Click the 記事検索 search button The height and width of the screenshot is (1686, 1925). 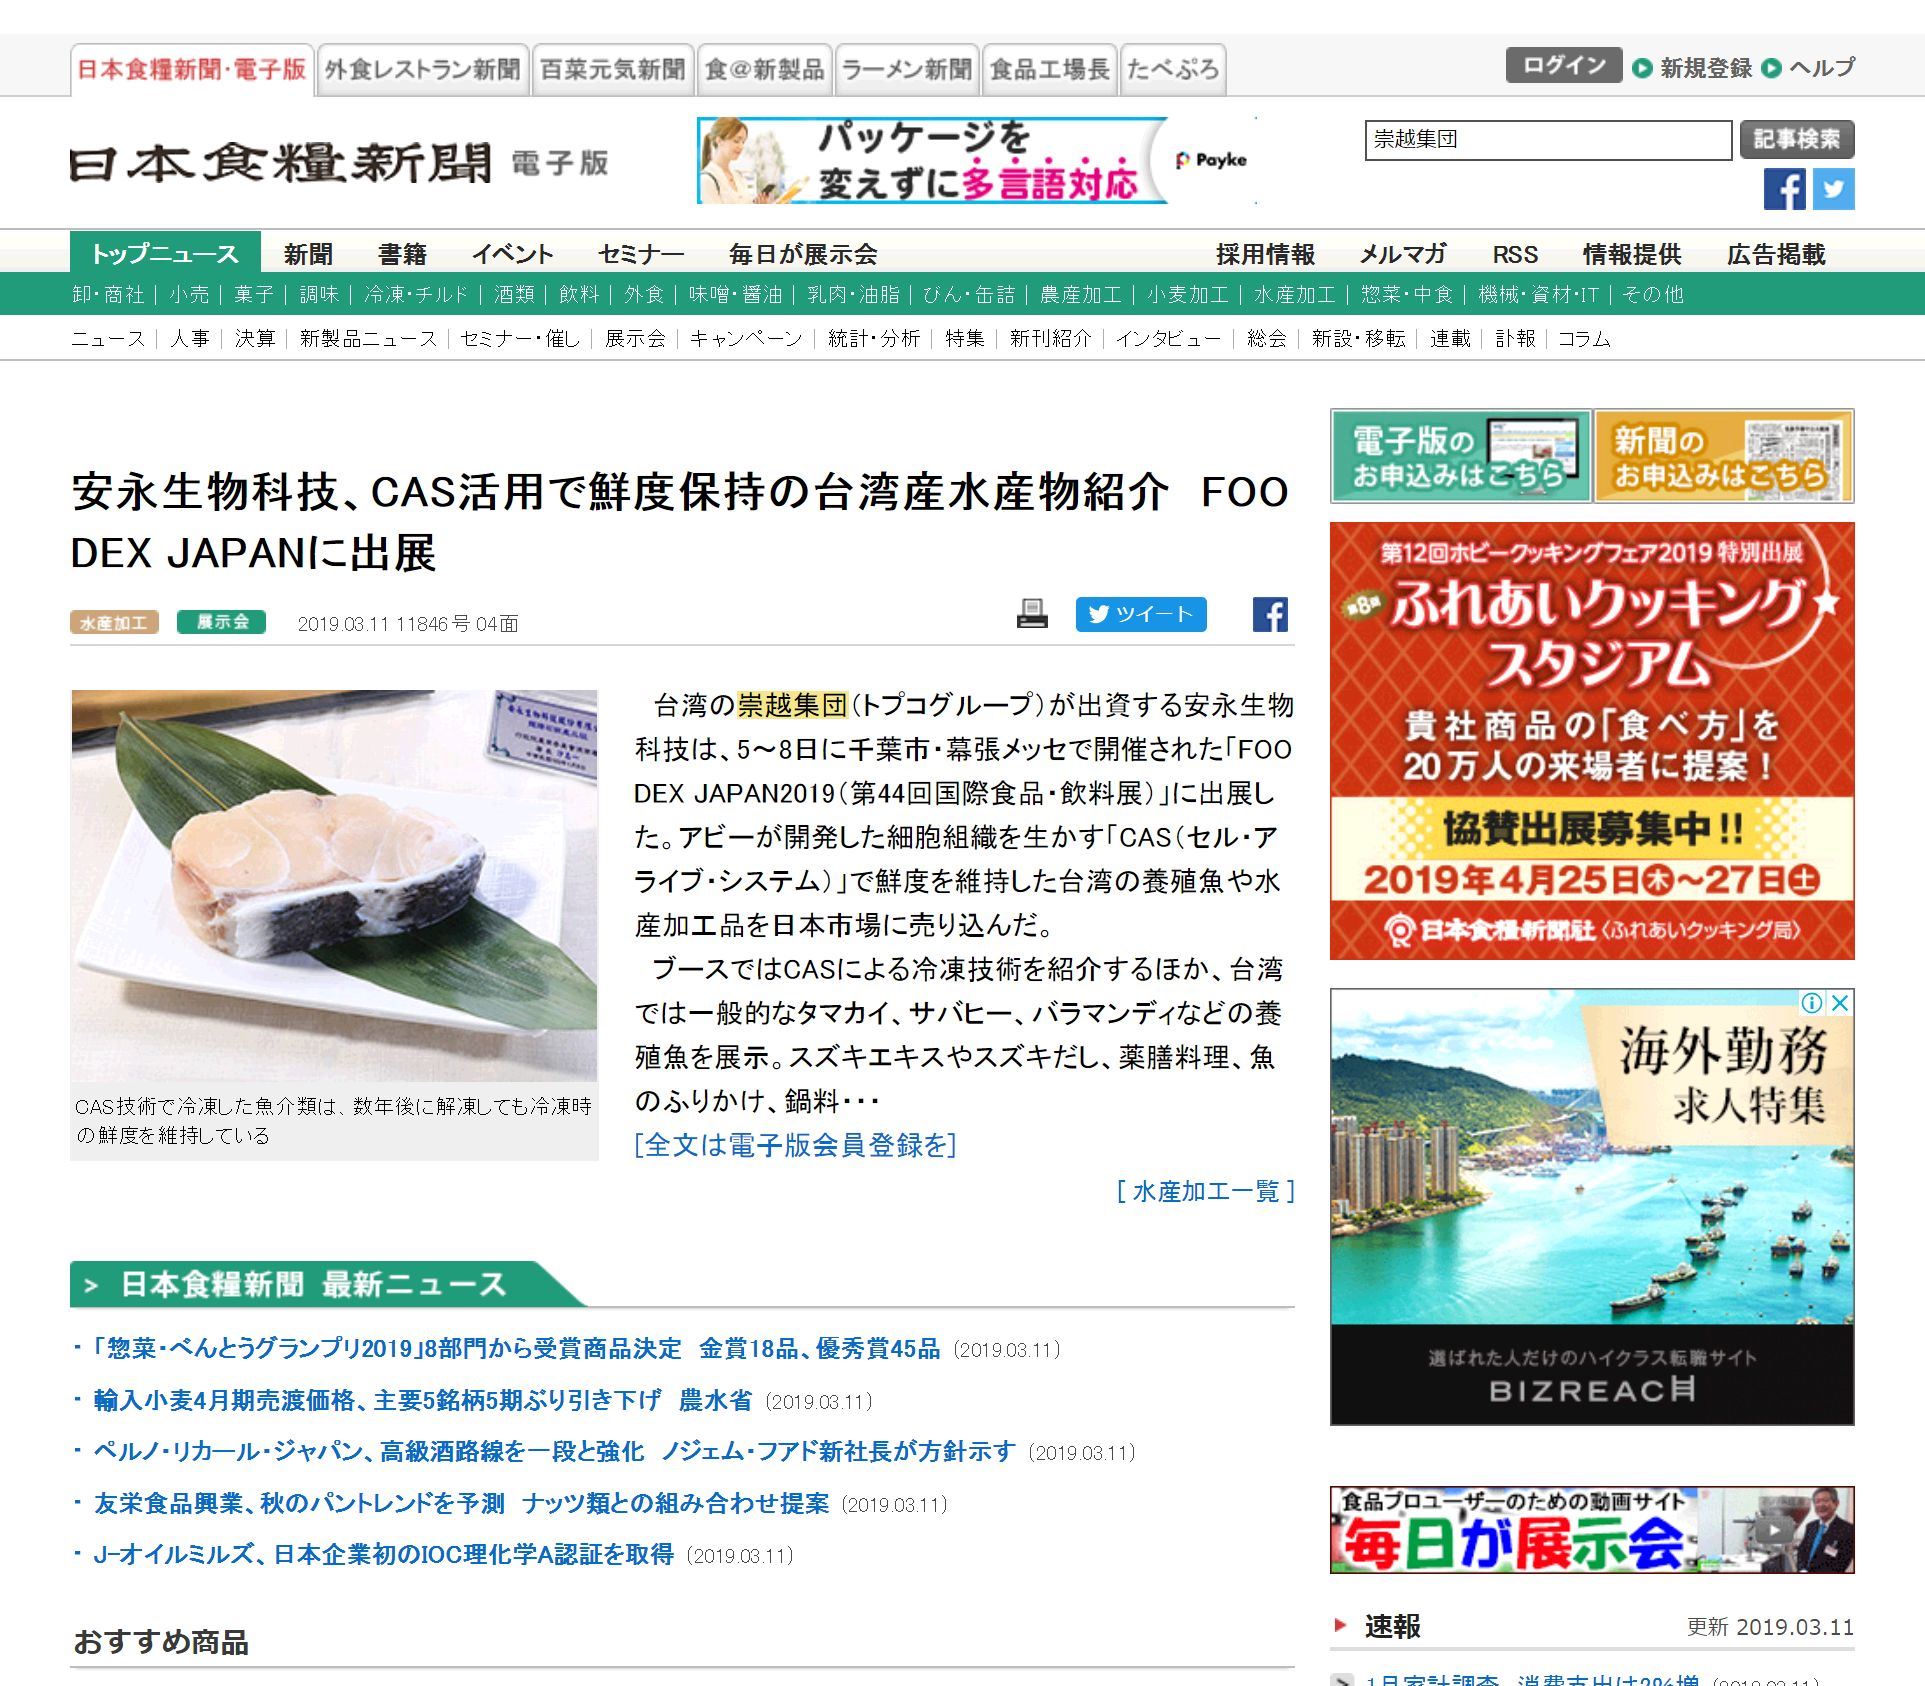point(1796,139)
